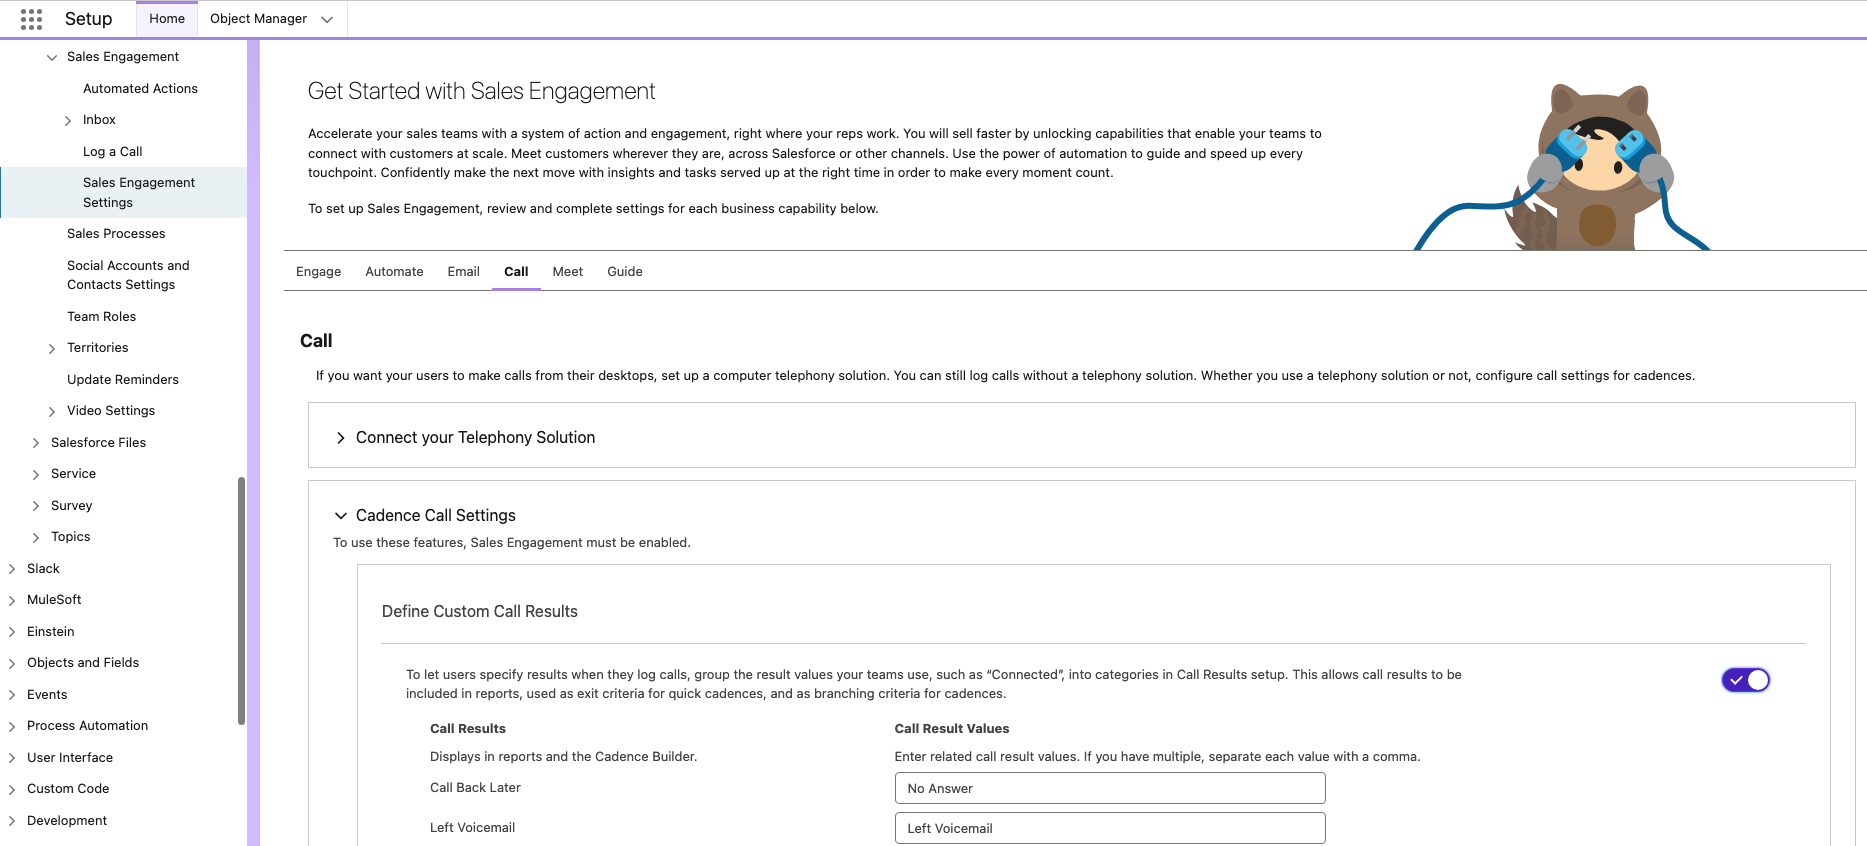
Task: Expand the Salesforce Files node
Action: (x=36, y=443)
